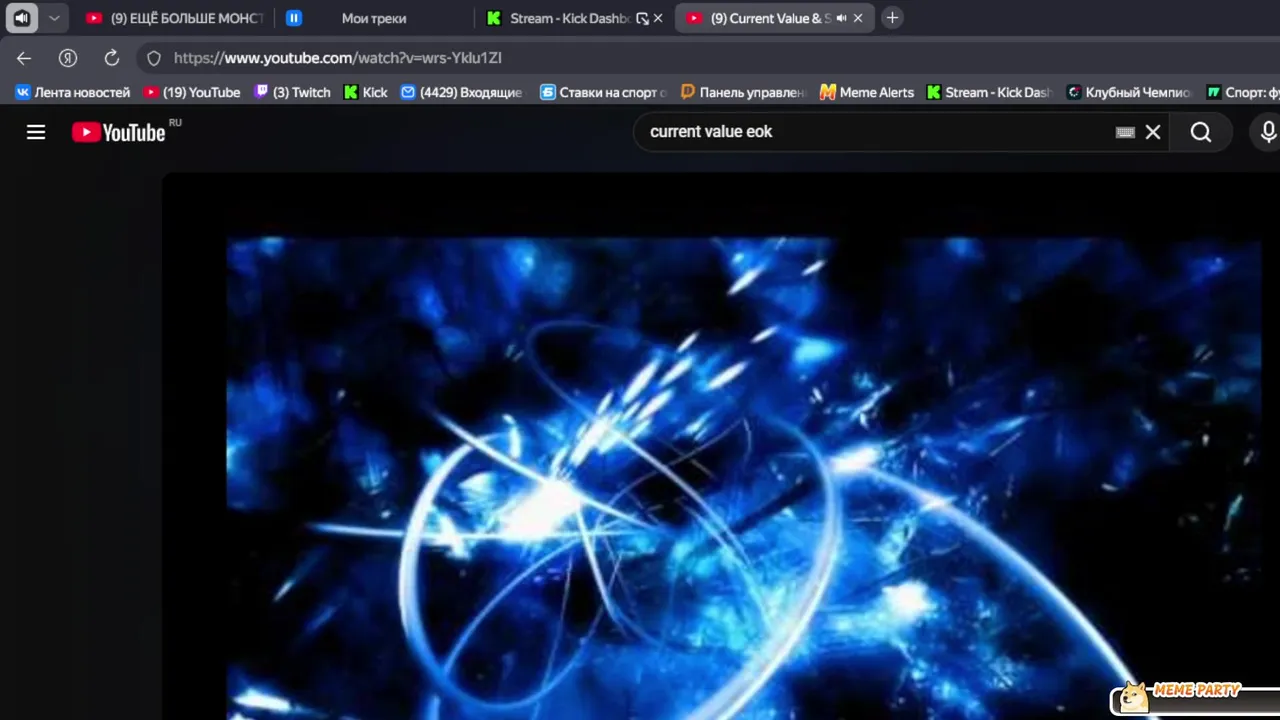This screenshot has width=1280, height=720.
Task: Open the Панель управления bookmark
Action: (742, 92)
